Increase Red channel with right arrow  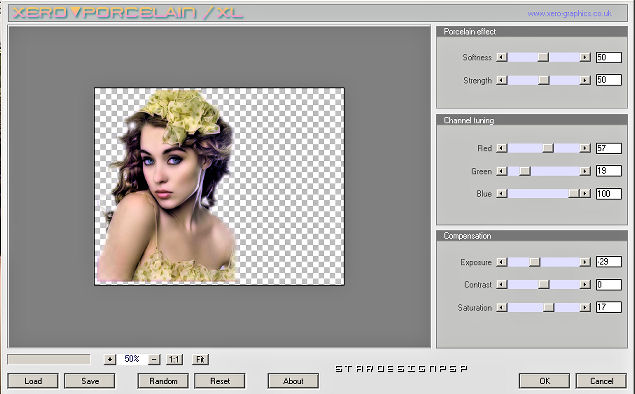(x=585, y=148)
